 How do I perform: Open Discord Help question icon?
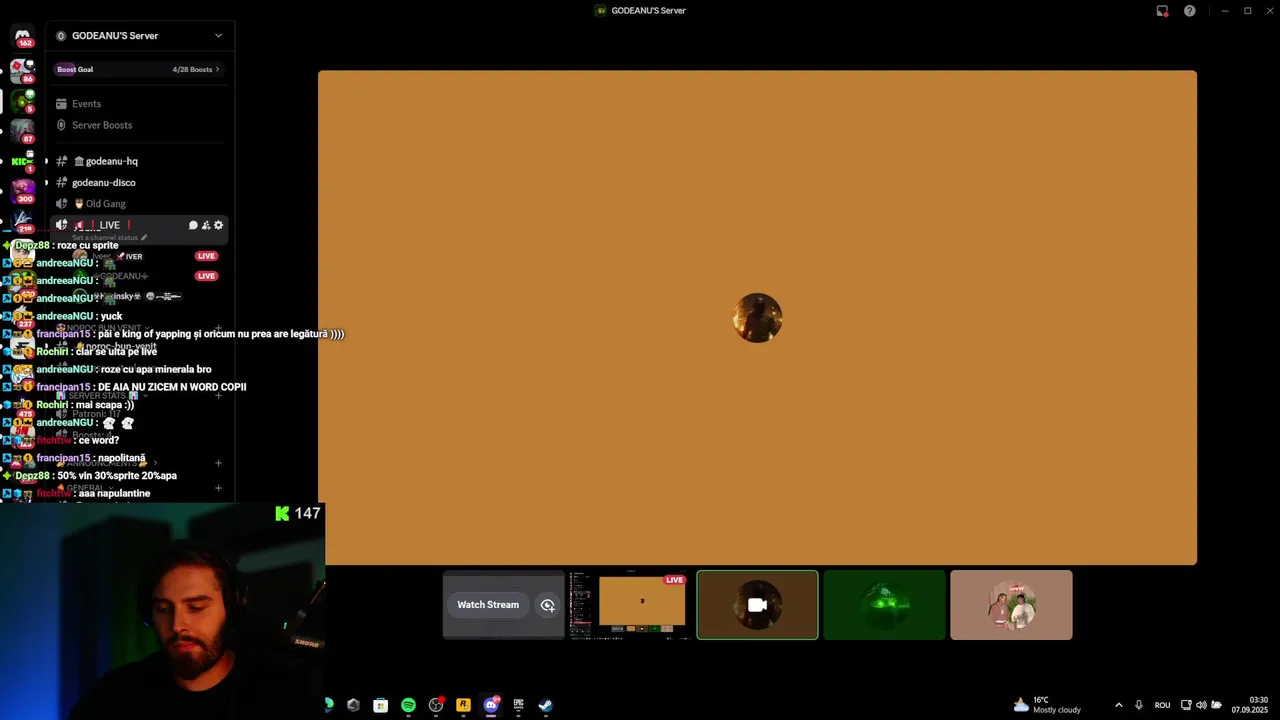[1189, 11]
